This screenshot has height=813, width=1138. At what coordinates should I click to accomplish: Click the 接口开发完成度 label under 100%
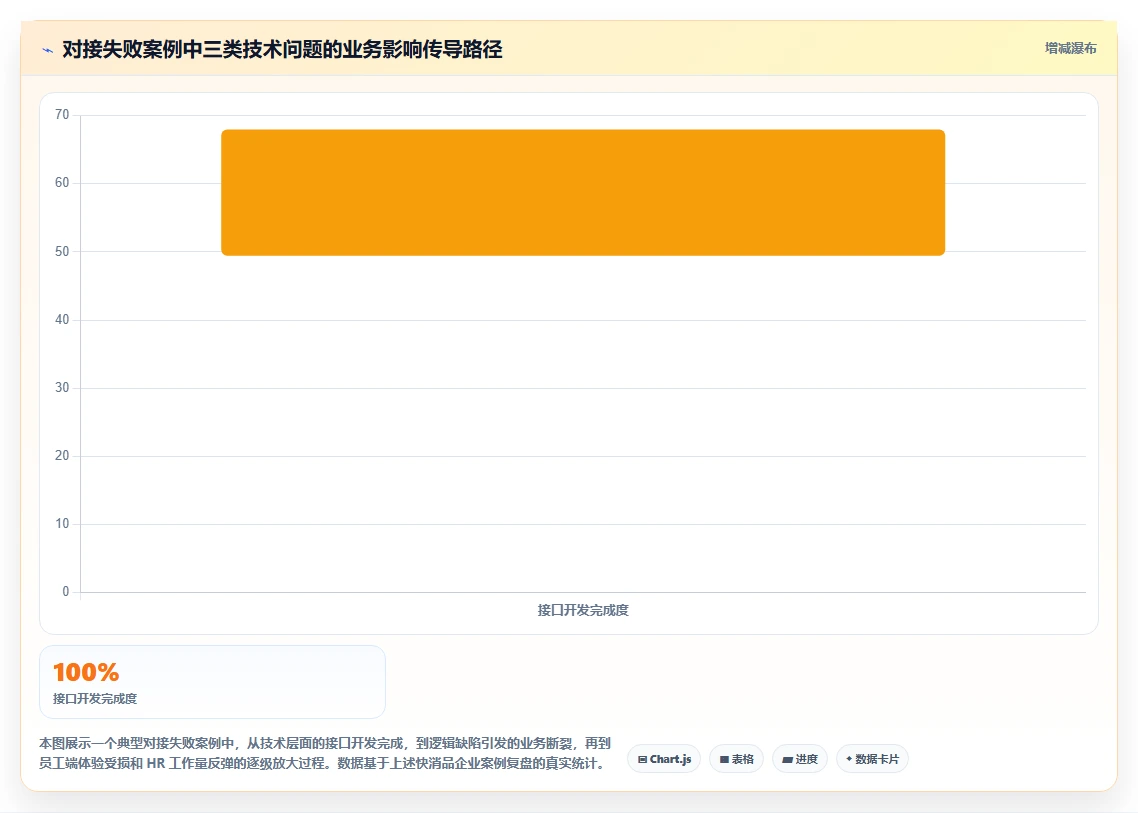click(95, 699)
